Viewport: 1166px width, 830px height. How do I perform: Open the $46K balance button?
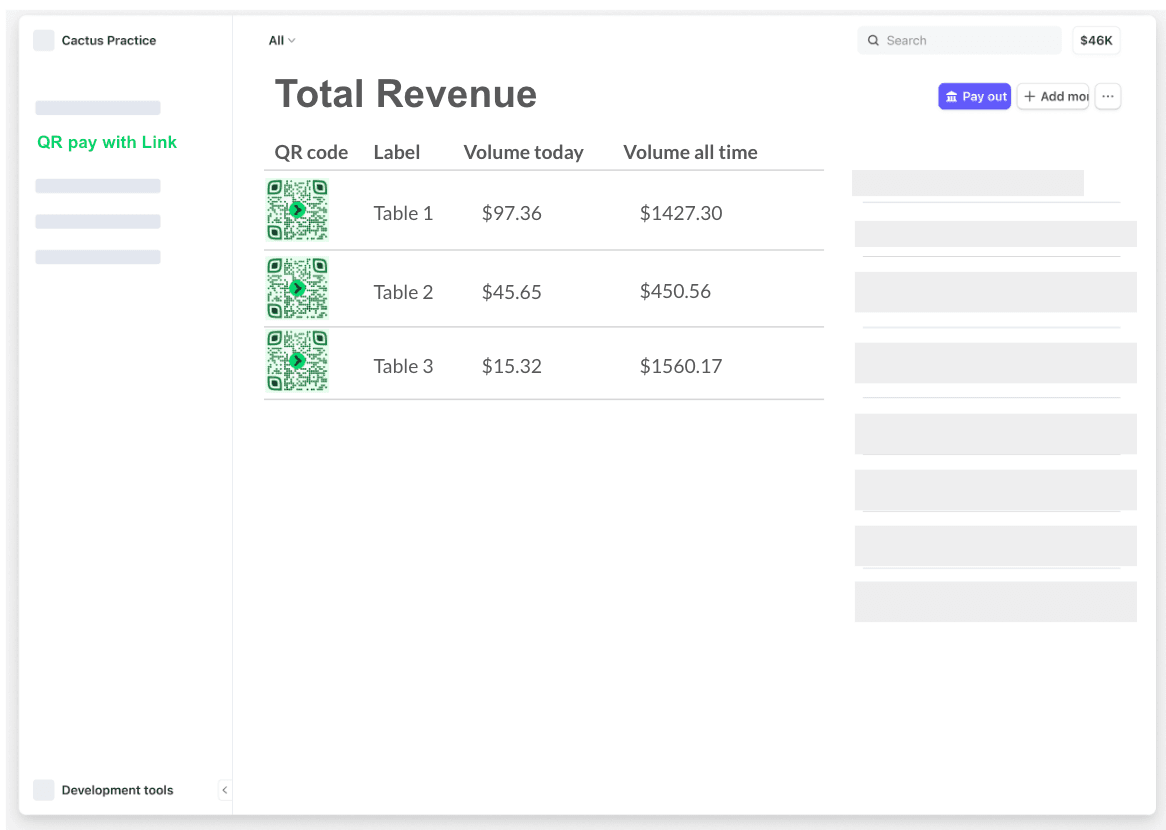point(1096,40)
